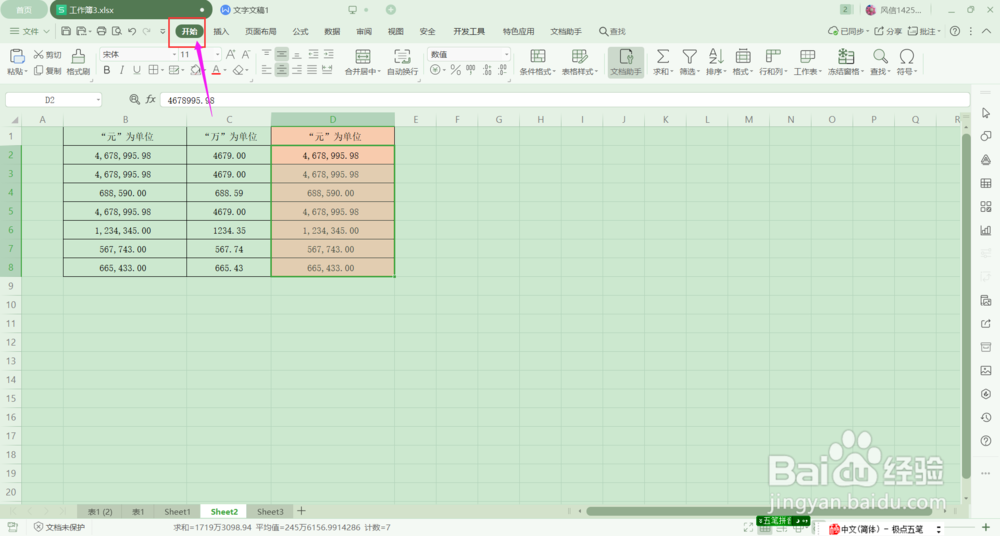This screenshot has height=536, width=1000.
Task: Open the 插入 Insert ribbon tab
Action: pos(221,31)
